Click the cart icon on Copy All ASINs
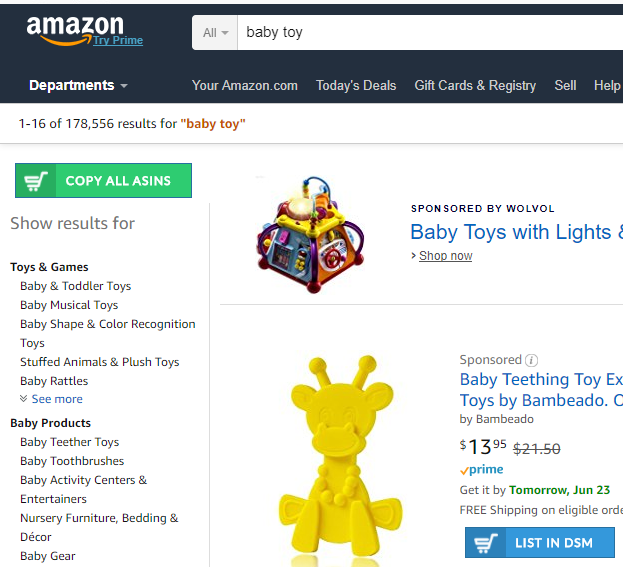The image size is (623, 567). [36, 181]
